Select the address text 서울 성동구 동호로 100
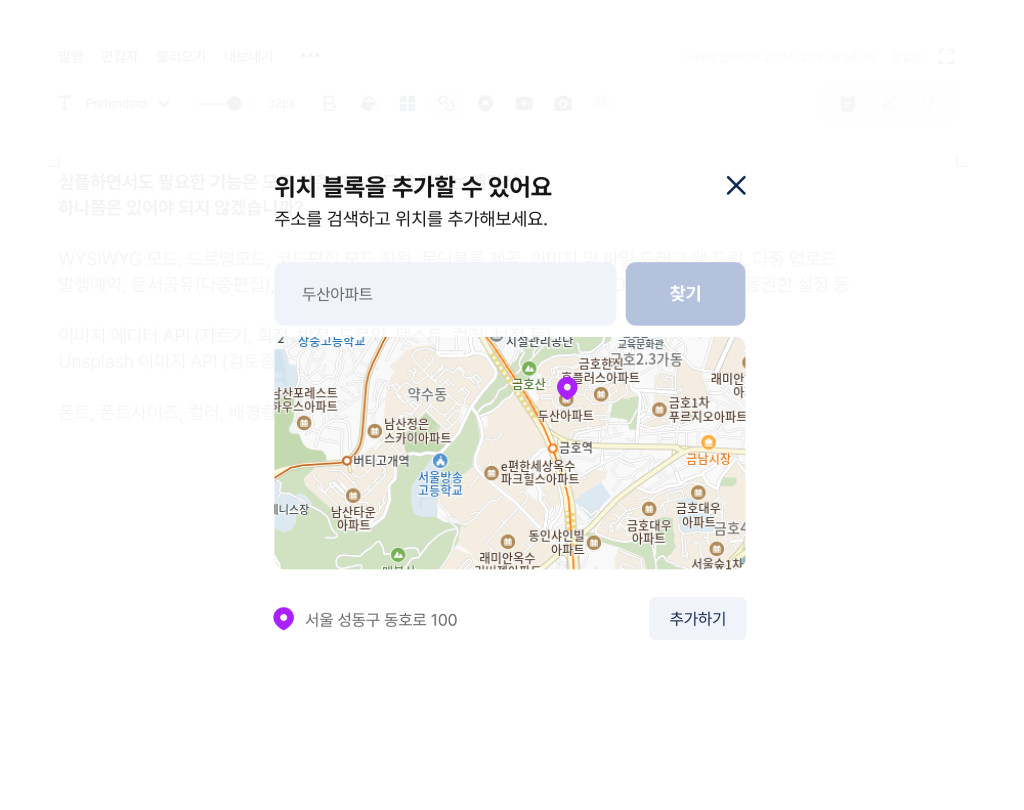 (x=381, y=620)
